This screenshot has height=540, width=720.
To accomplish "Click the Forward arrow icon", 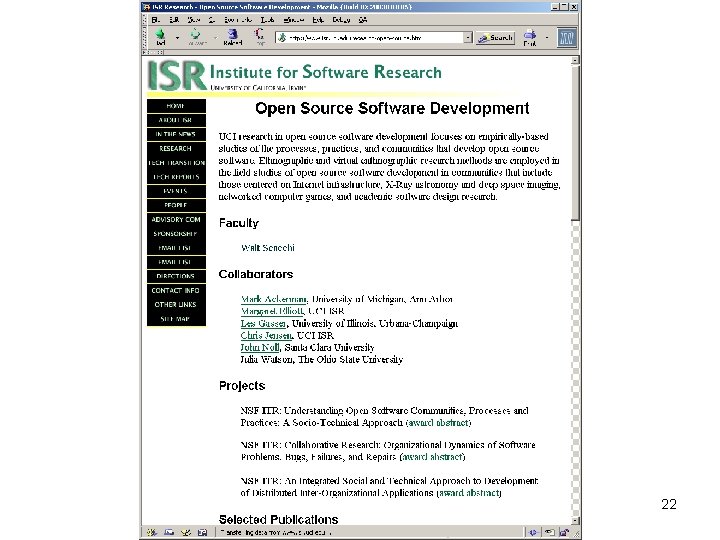I will coord(197,36).
